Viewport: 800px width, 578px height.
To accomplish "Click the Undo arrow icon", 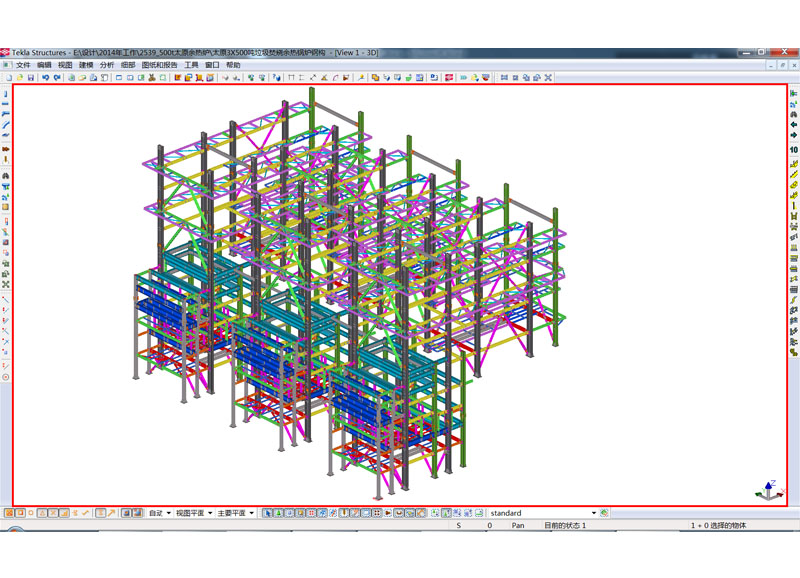I will tap(45, 77).
